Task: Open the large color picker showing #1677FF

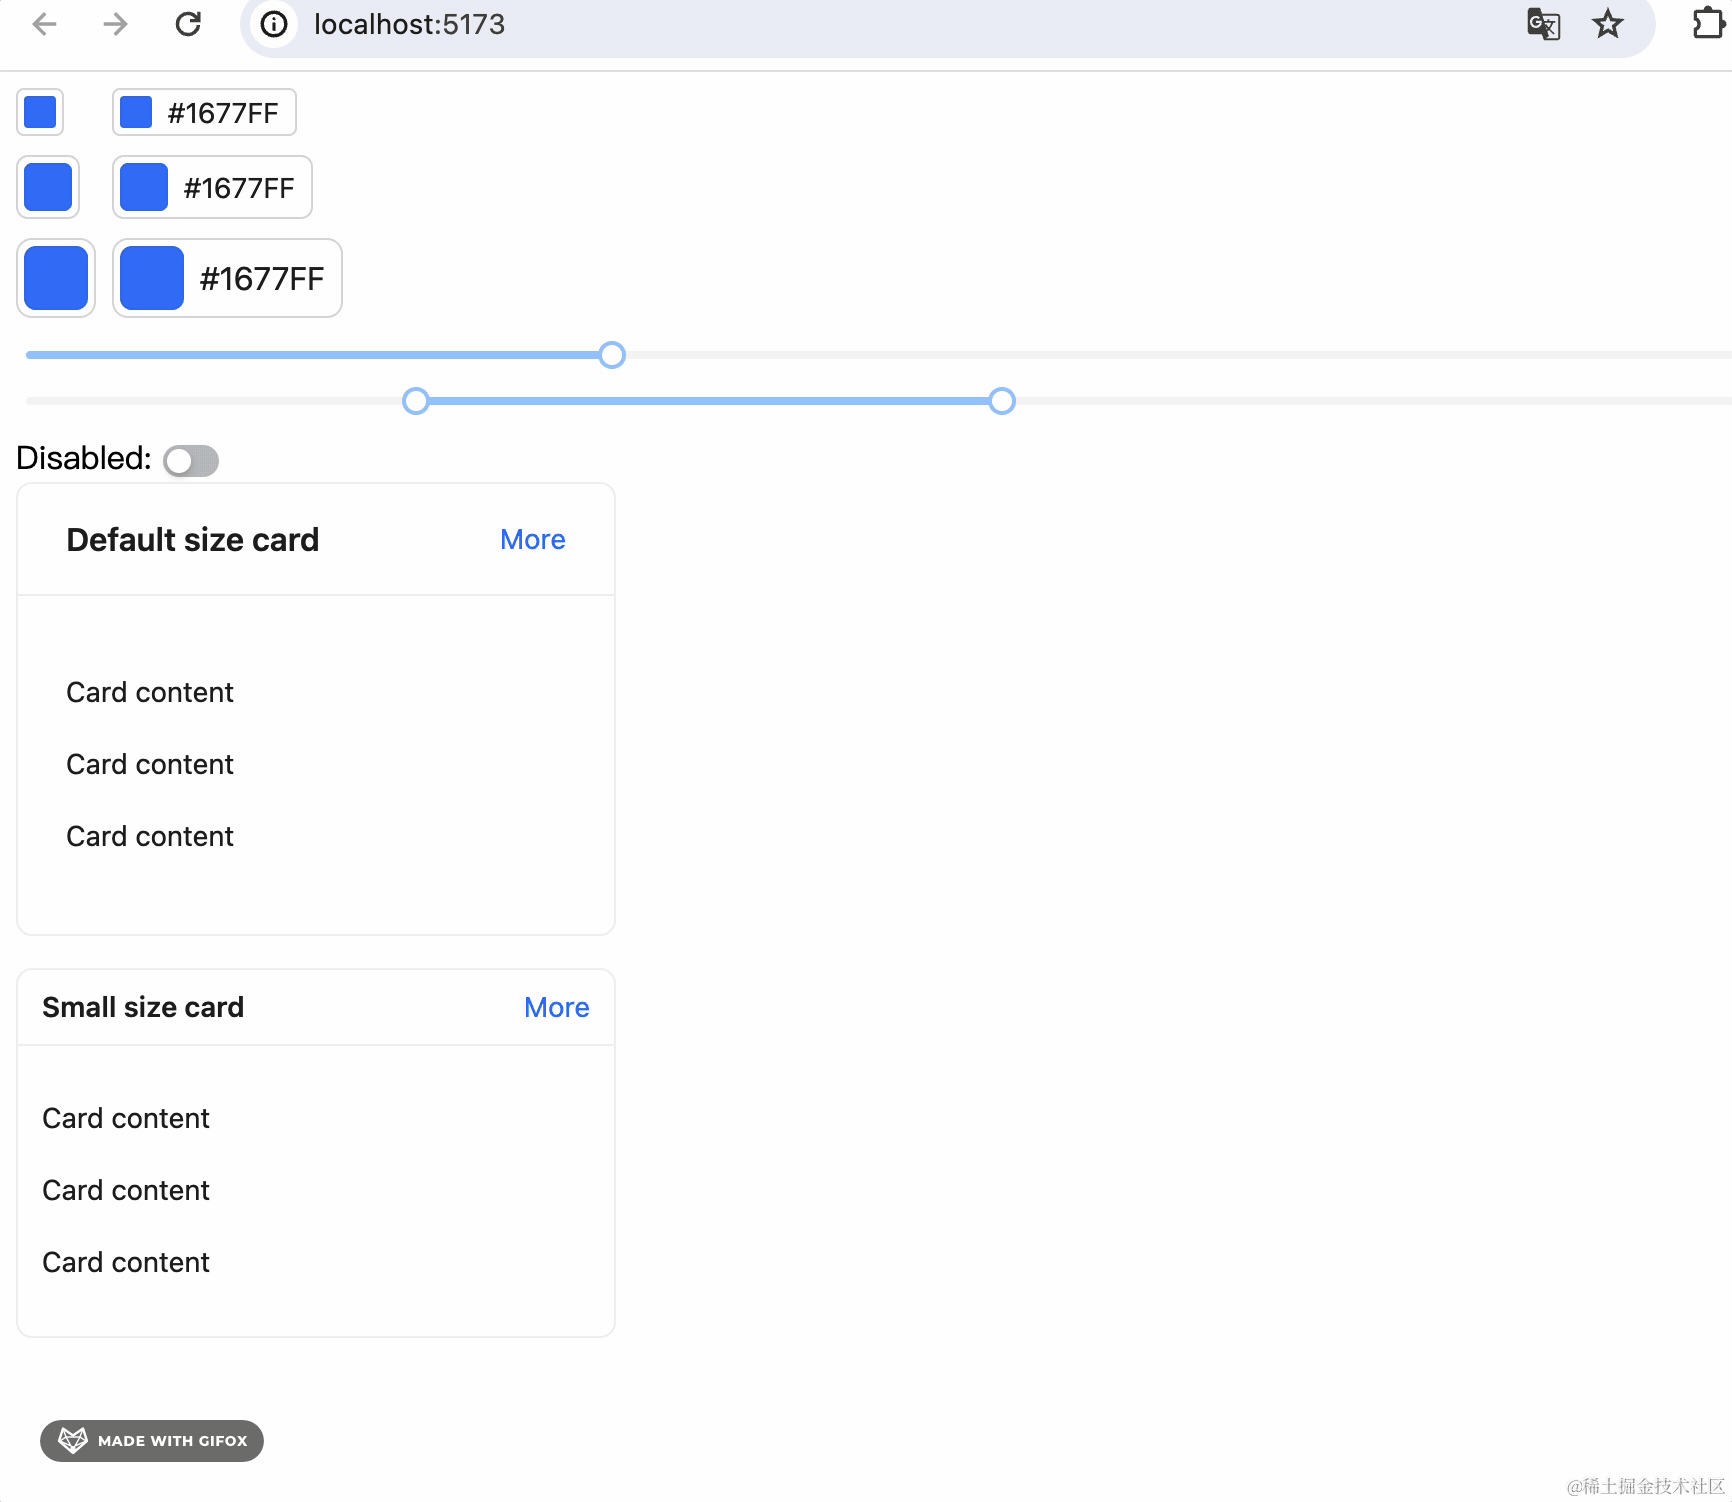Action: coord(227,278)
